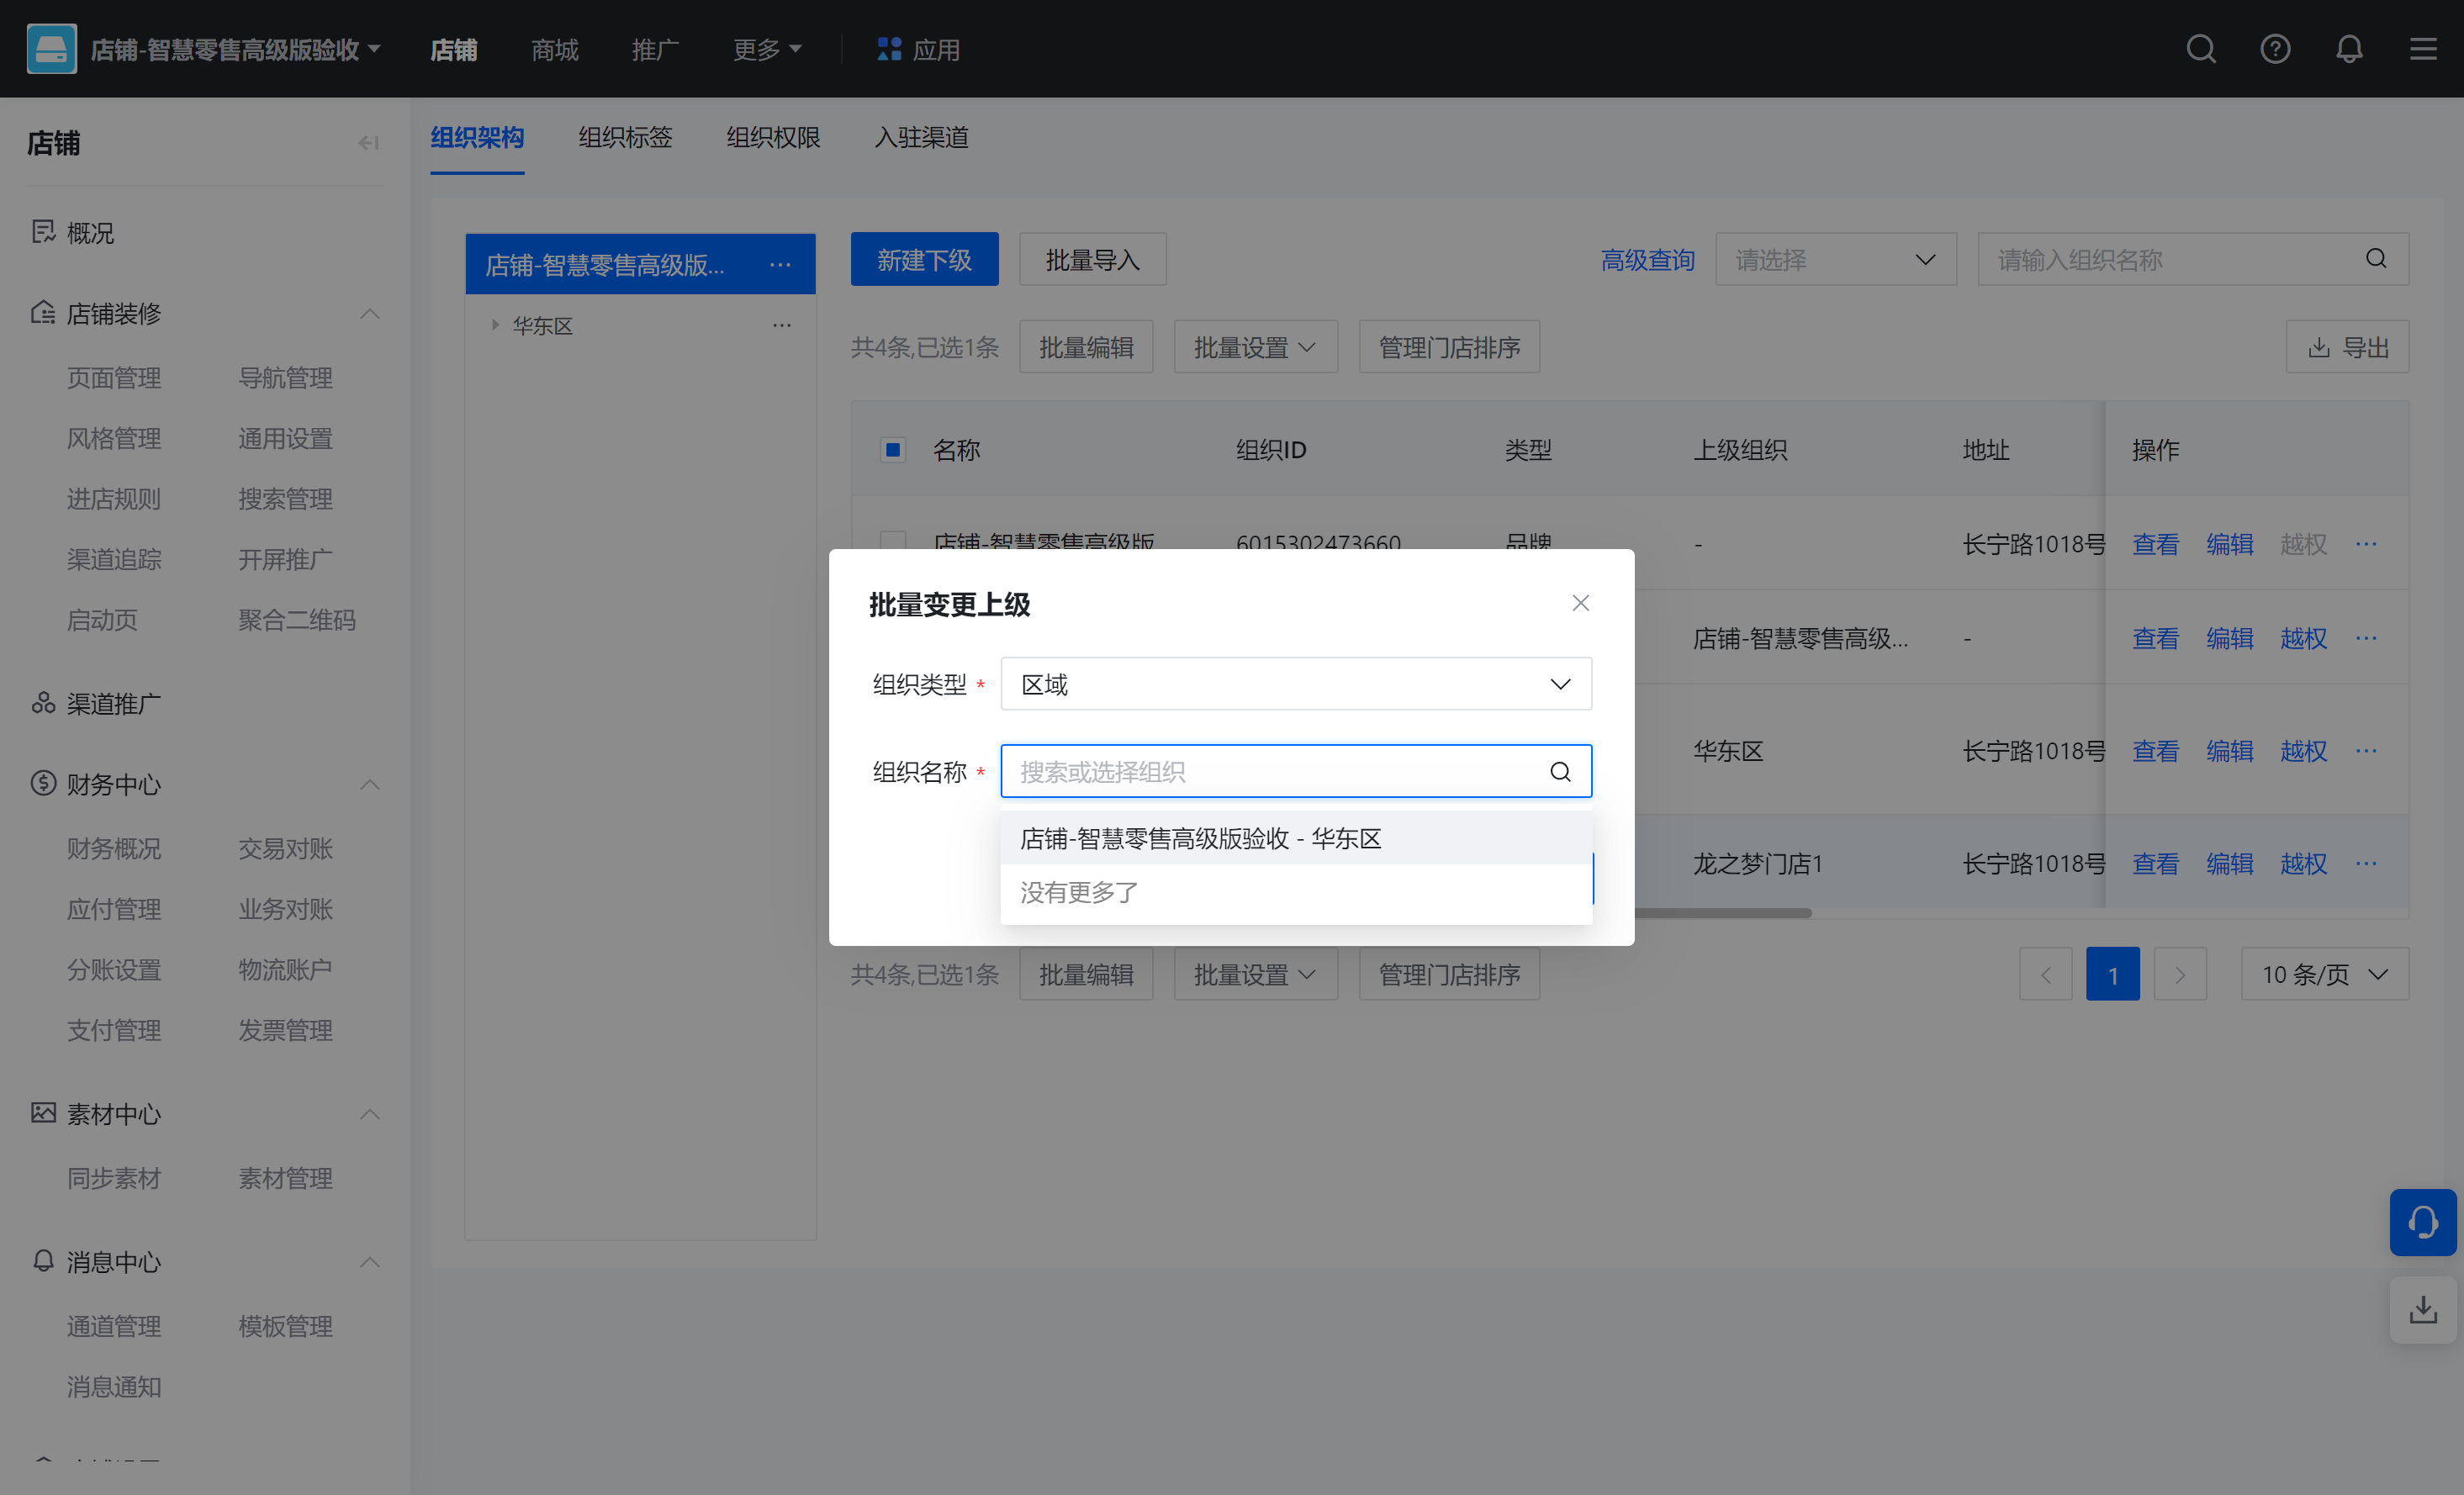Image resolution: width=2464 pixels, height=1495 pixels.
Task: Click the 消息中心 bell icon
Action: [43, 1261]
